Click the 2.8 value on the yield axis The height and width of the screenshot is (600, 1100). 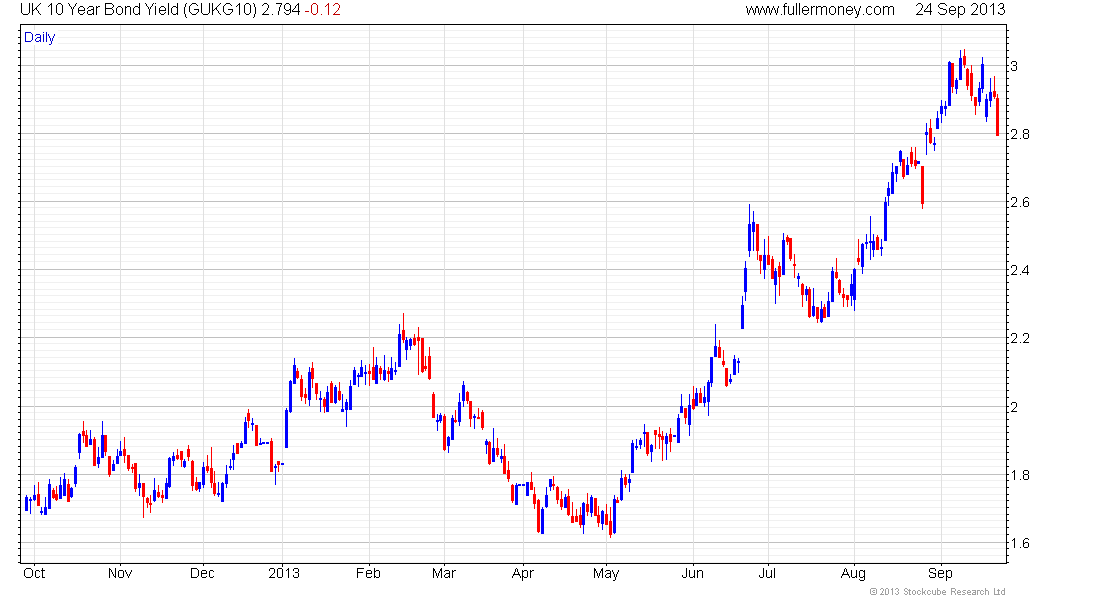point(1020,134)
